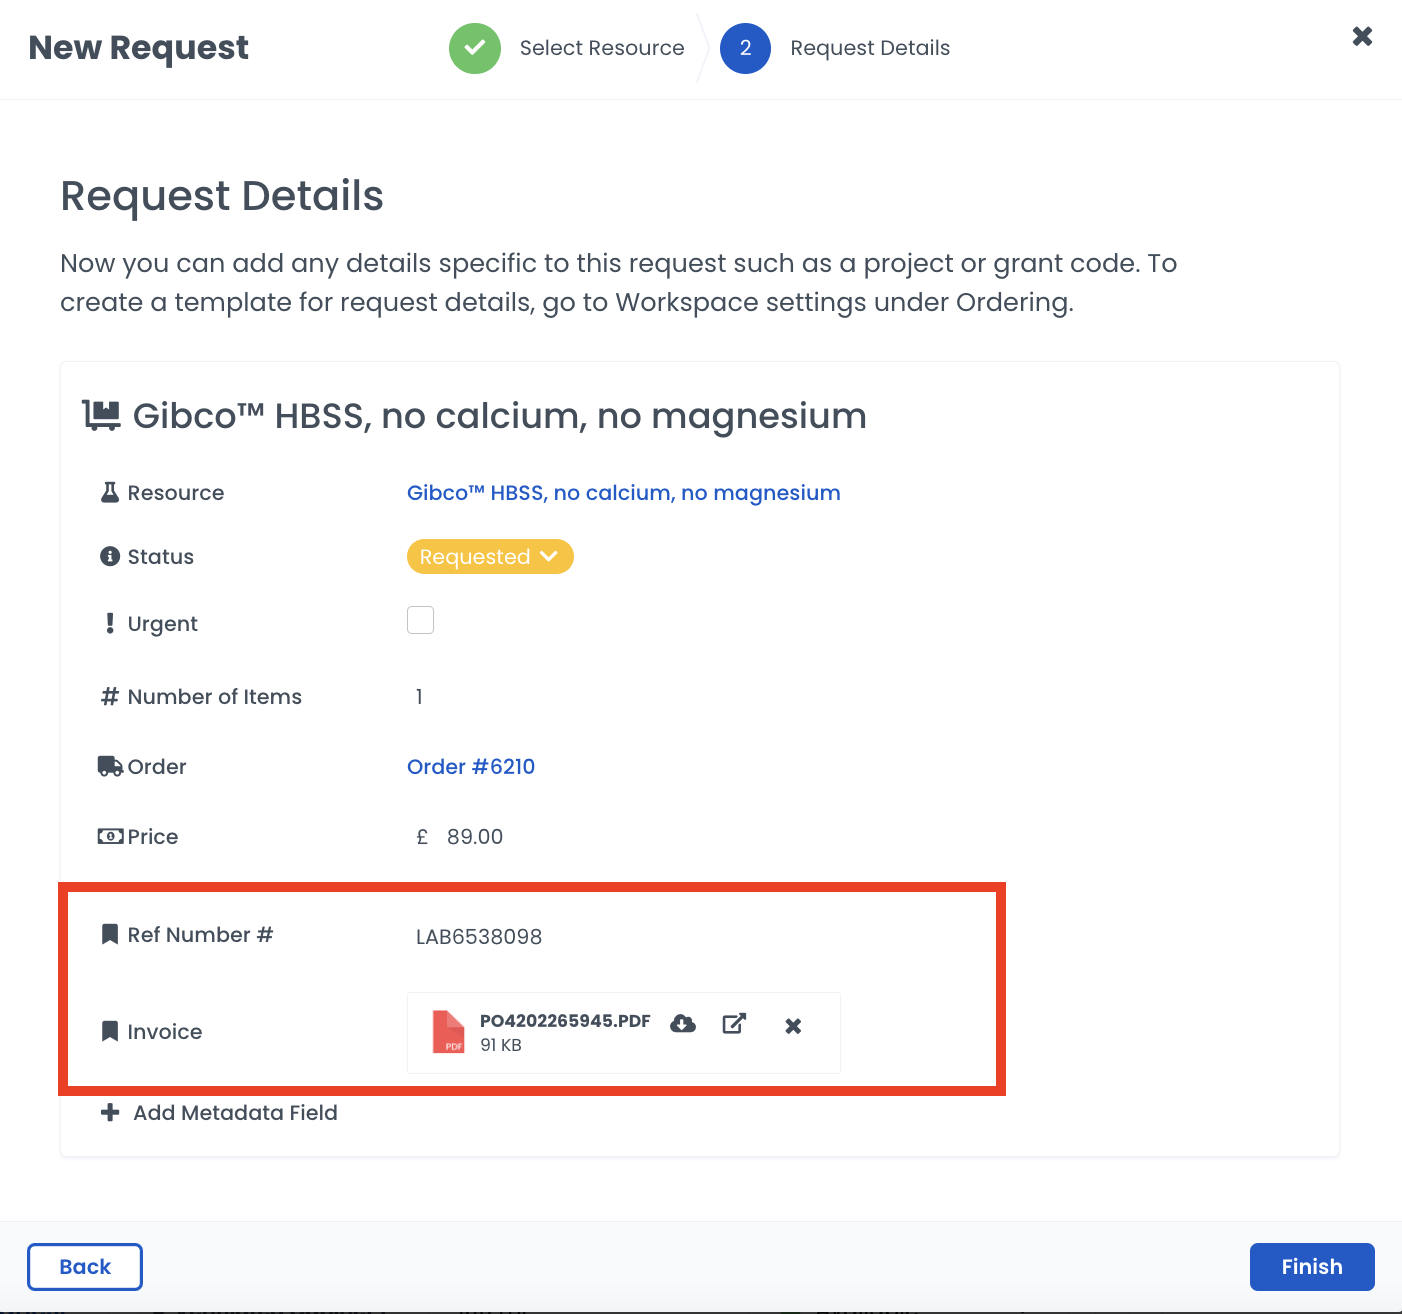
Task: Click the plus icon for metadata field
Action: pos(110,1113)
